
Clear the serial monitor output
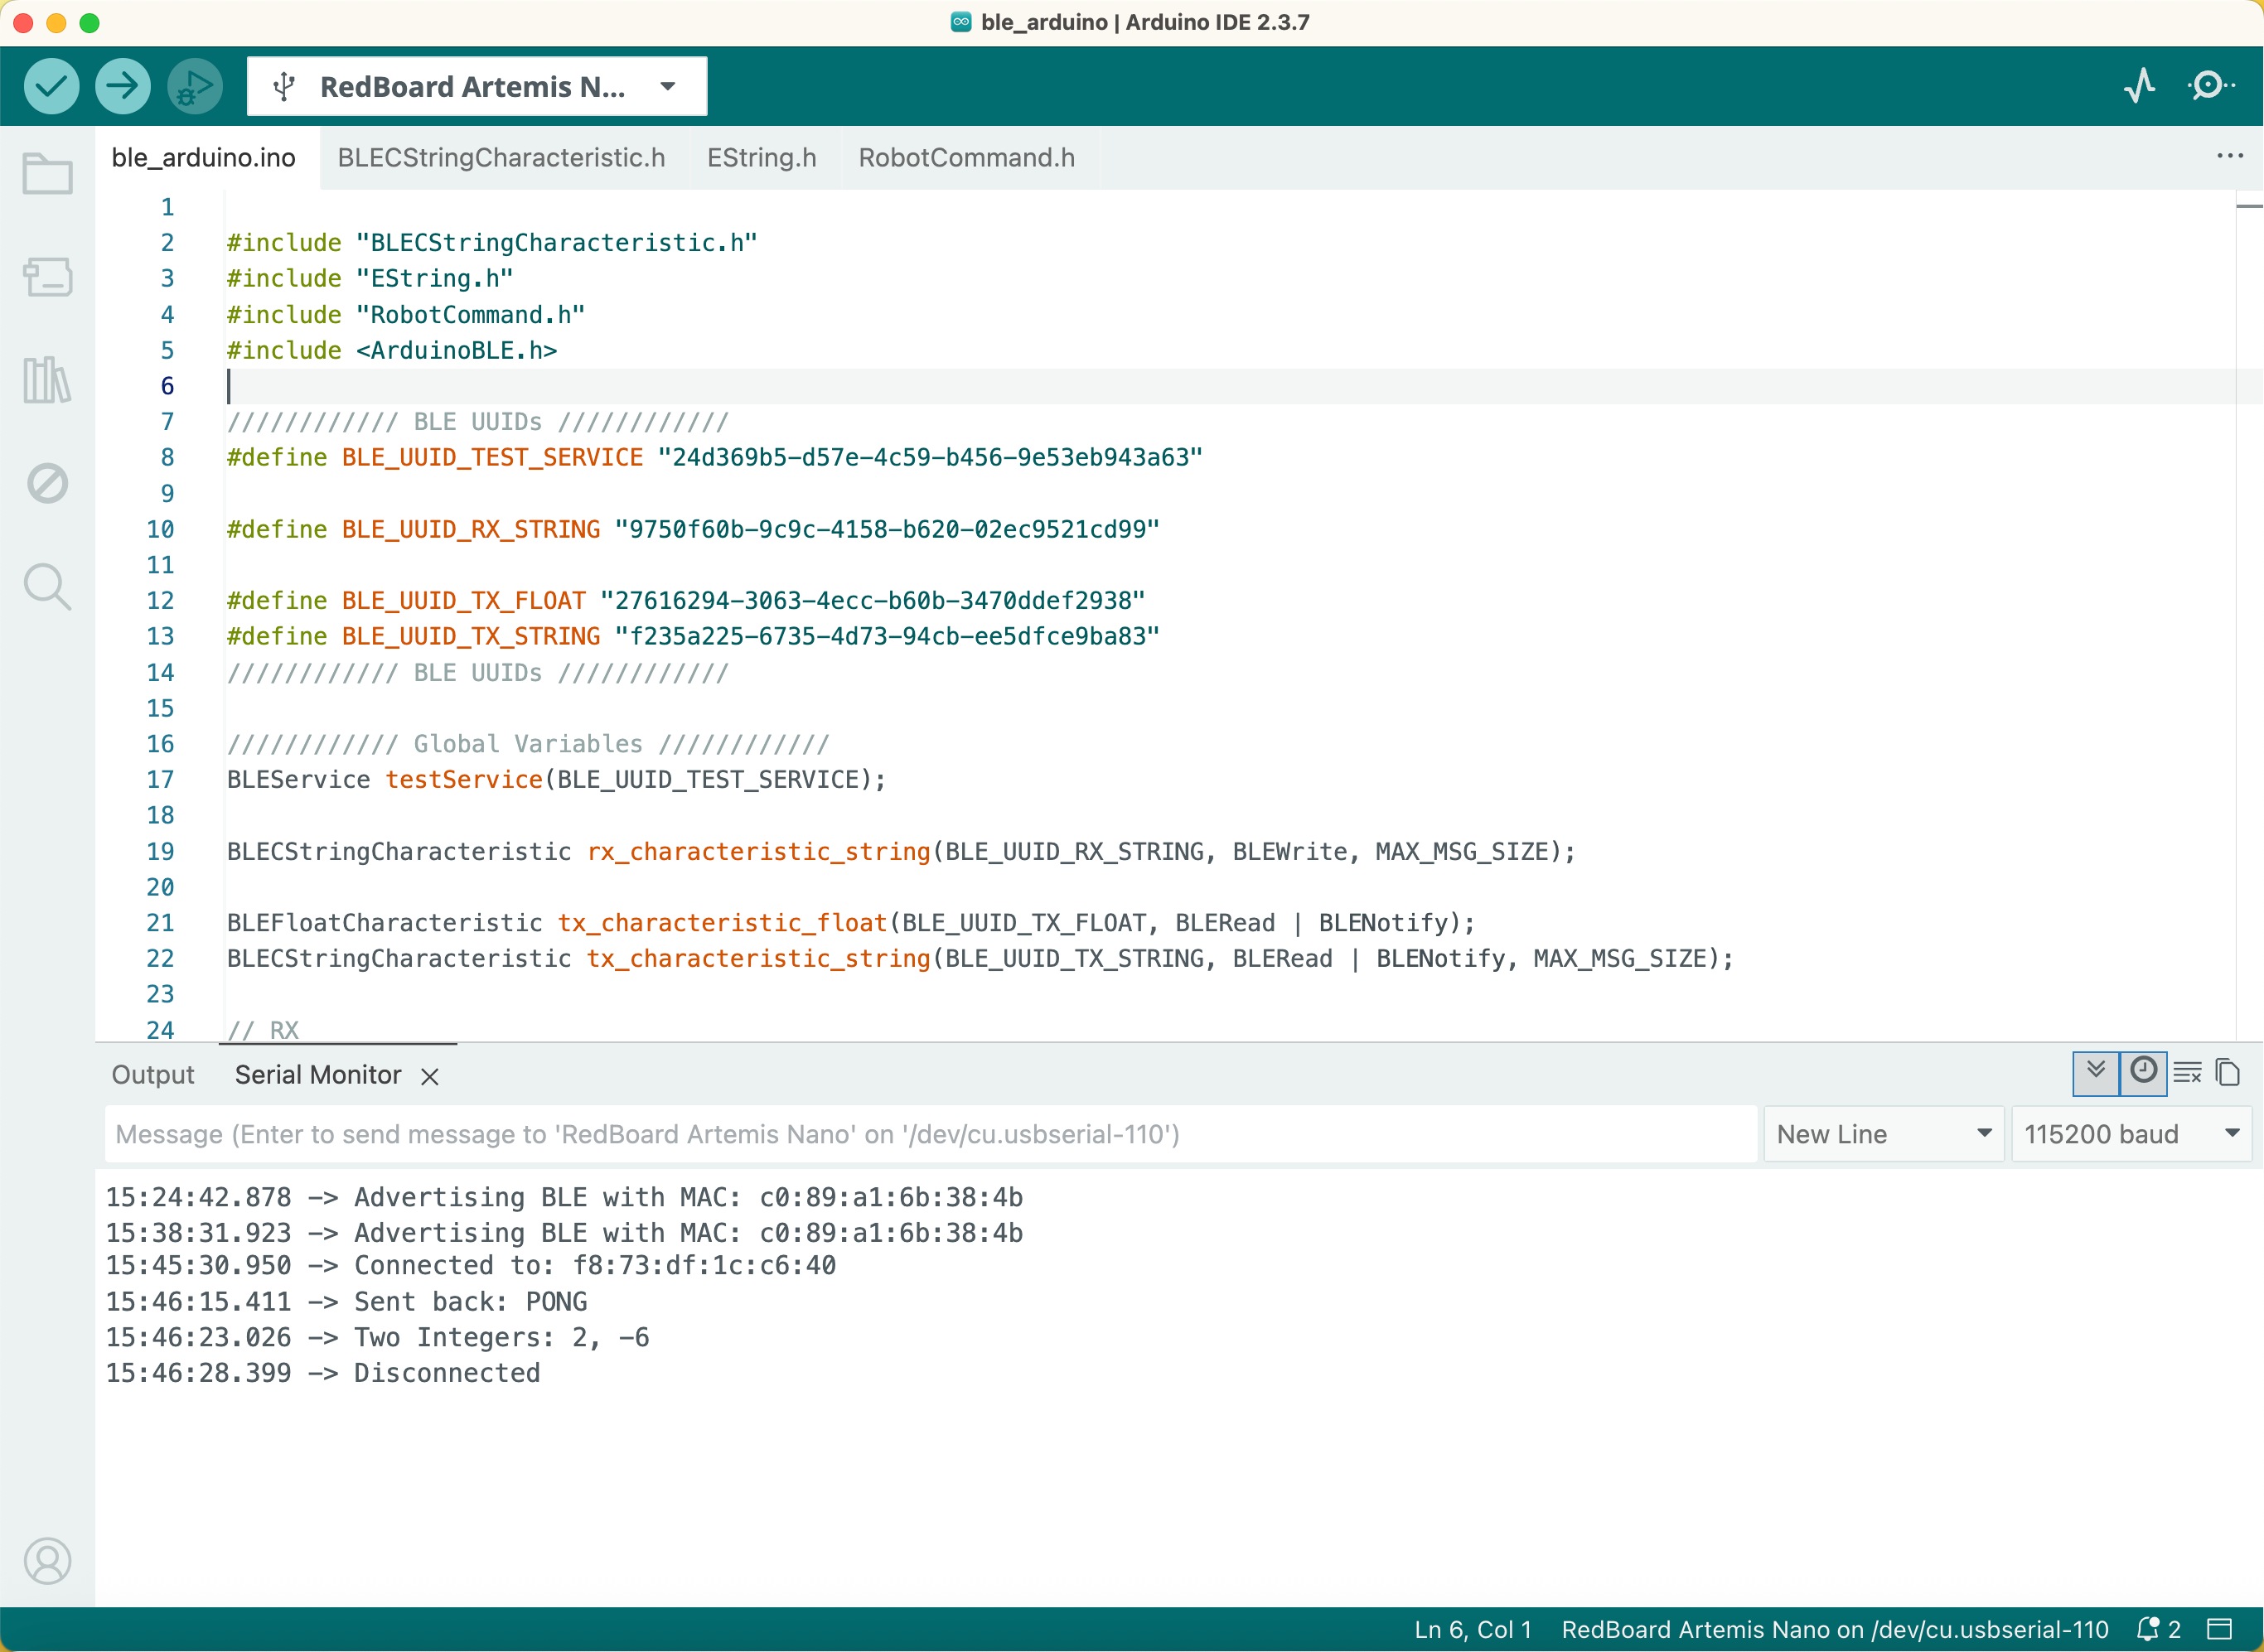point(2188,1072)
